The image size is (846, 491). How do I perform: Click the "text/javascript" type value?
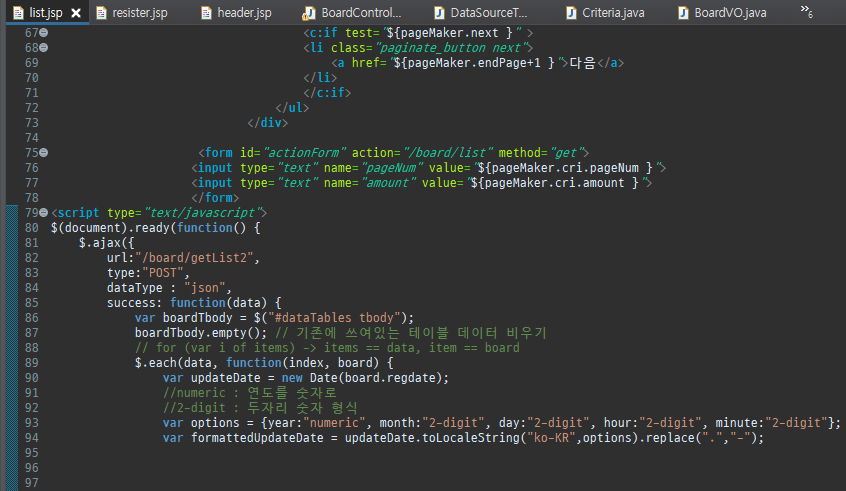(202, 213)
